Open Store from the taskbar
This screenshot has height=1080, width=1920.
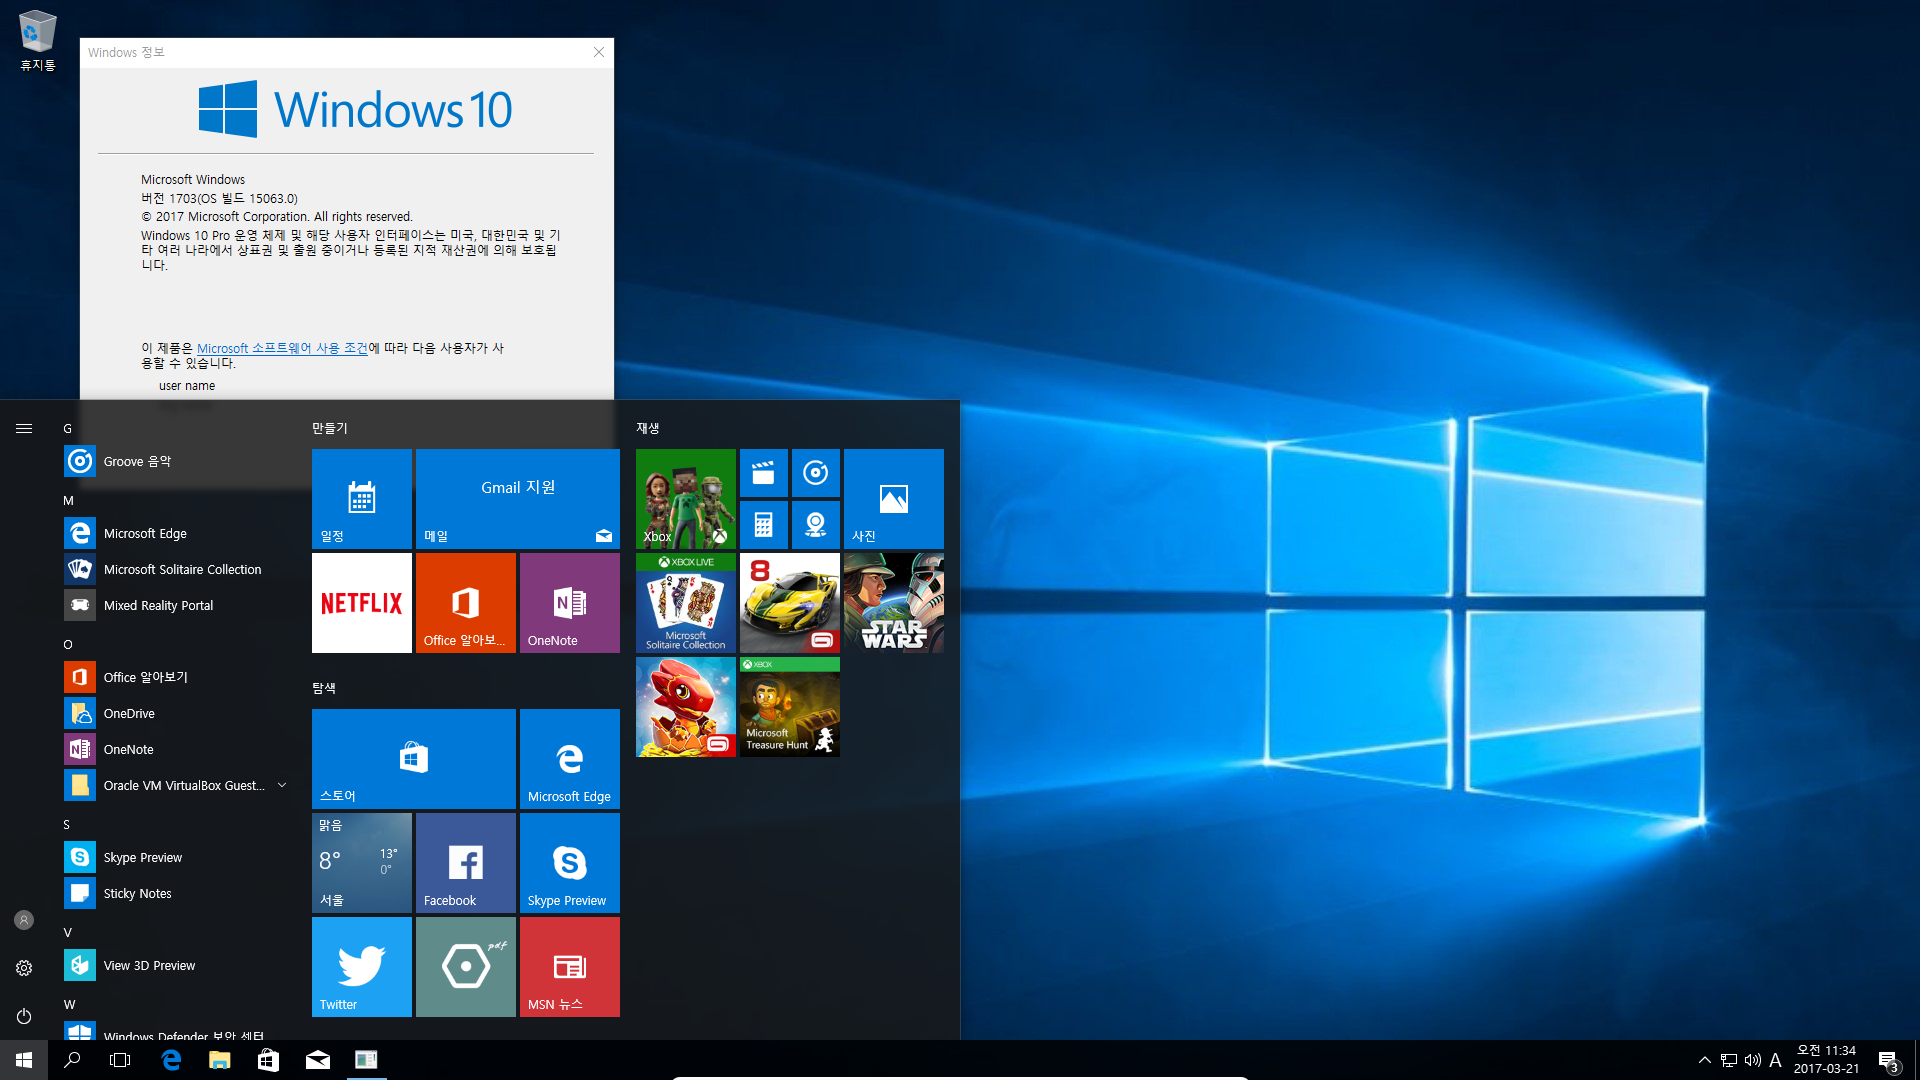pos(268,1060)
